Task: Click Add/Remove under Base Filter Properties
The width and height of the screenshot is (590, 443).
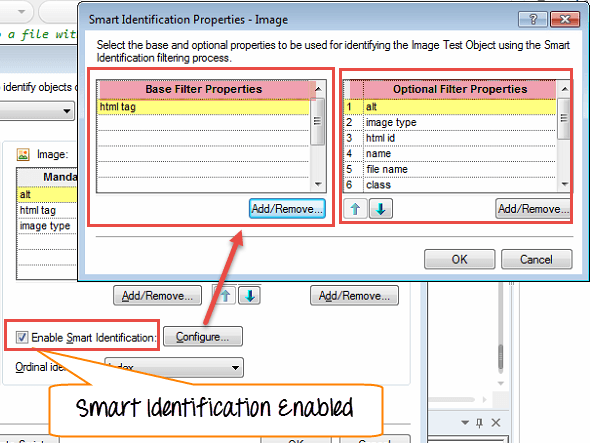Action: click(x=287, y=209)
